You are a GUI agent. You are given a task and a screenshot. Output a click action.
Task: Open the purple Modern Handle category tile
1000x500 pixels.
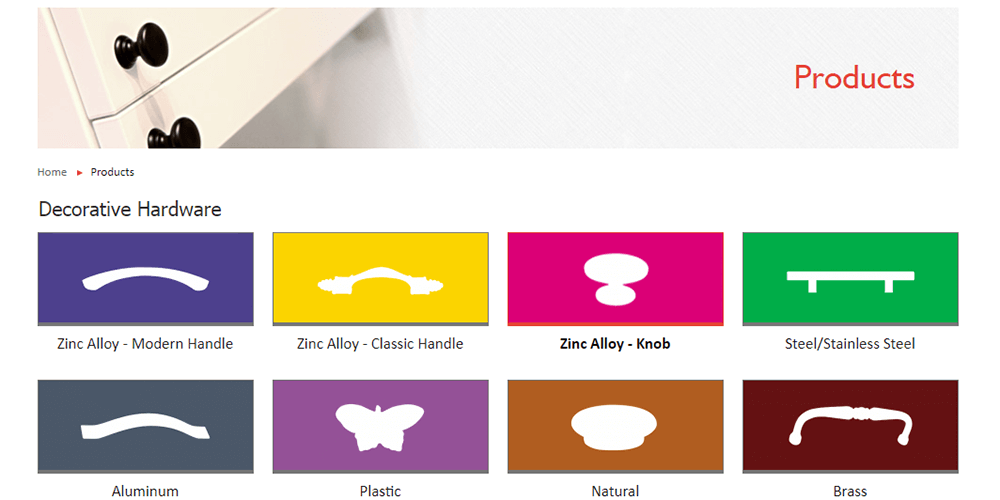point(145,279)
